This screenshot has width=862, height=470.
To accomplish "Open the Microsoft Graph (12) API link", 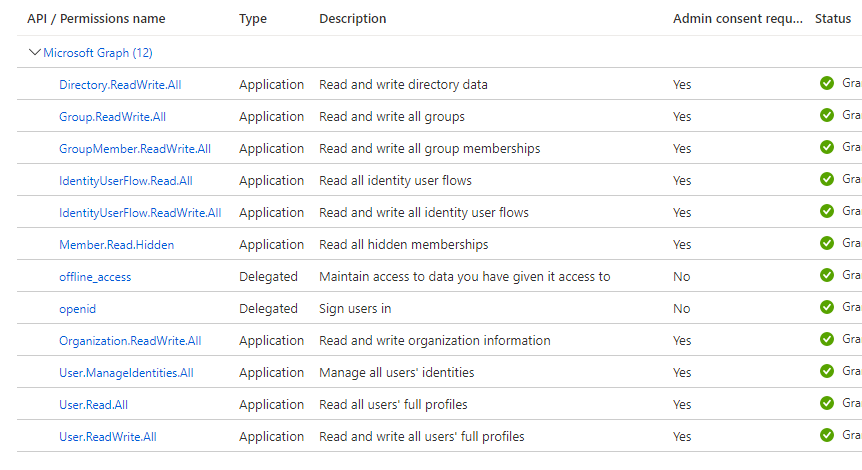I will (x=98, y=52).
